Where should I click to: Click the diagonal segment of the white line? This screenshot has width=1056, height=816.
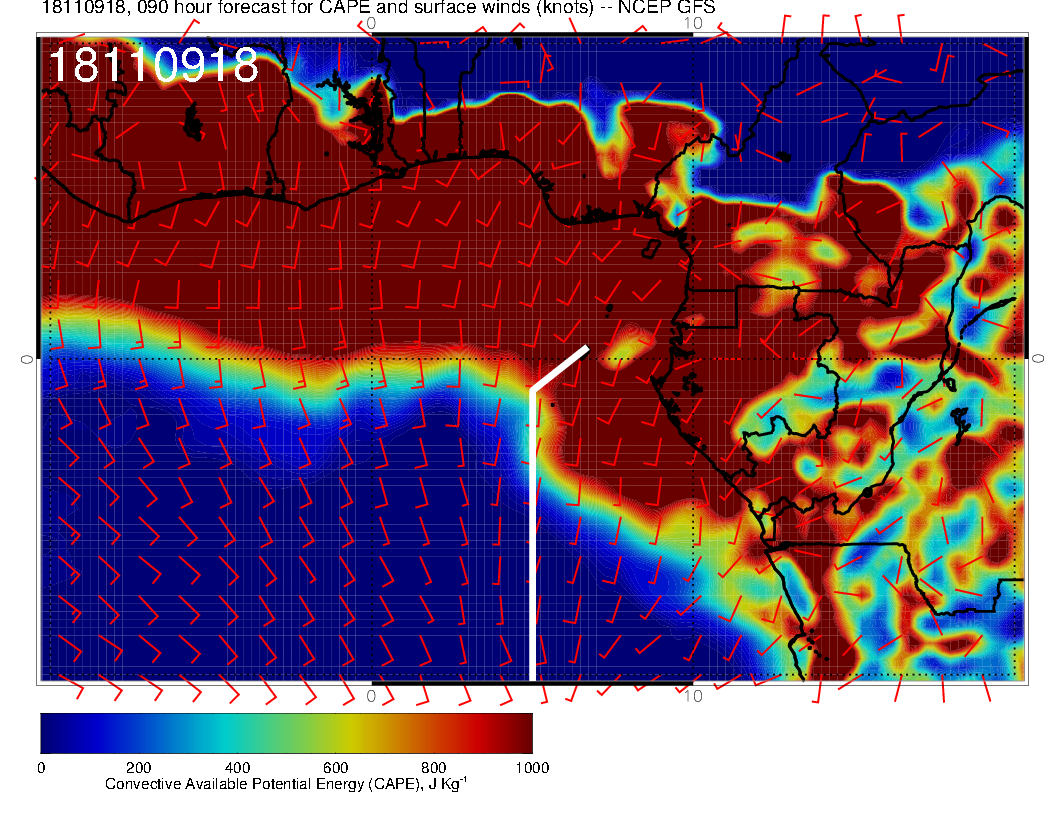[559, 368]
